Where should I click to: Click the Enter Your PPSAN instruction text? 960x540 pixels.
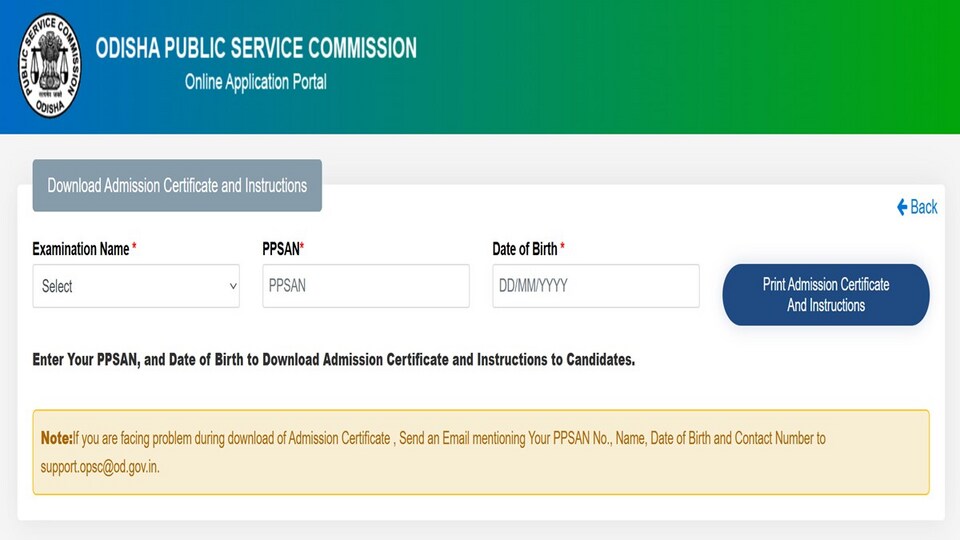[x=334, y=359]
